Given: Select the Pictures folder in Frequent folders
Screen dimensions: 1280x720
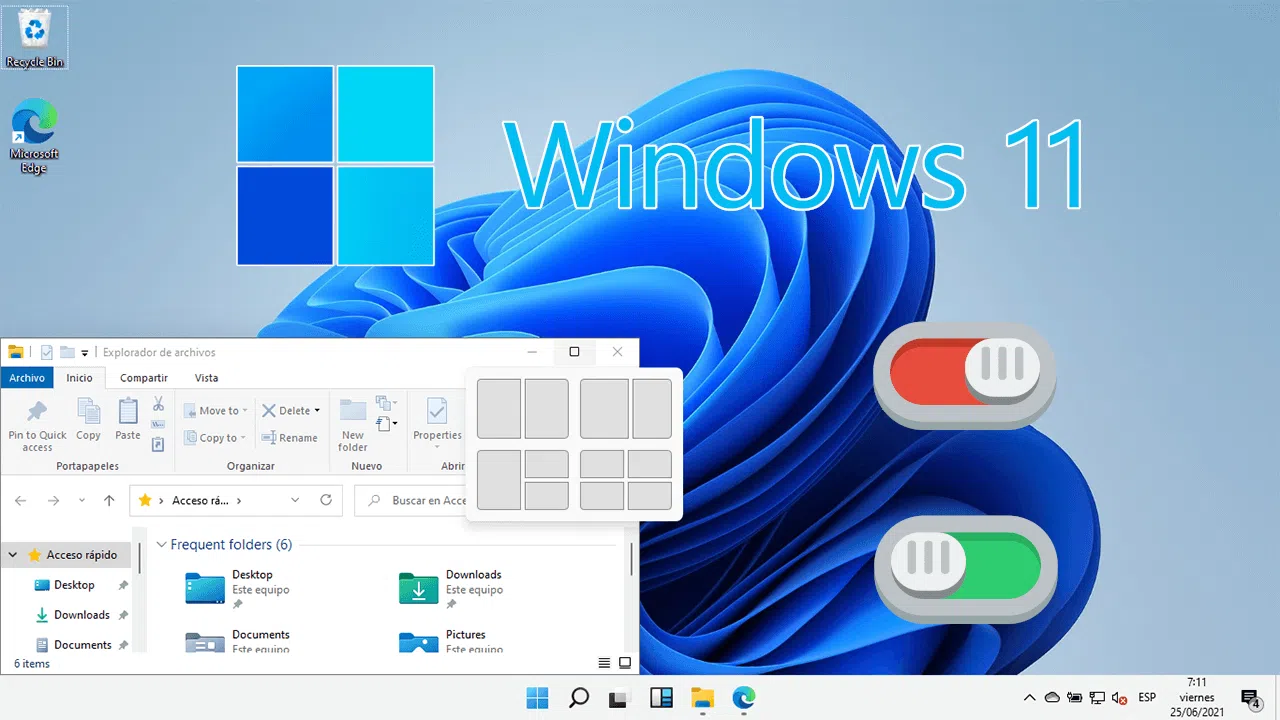Looking at the screenshot, I should (x=452, y=641).
